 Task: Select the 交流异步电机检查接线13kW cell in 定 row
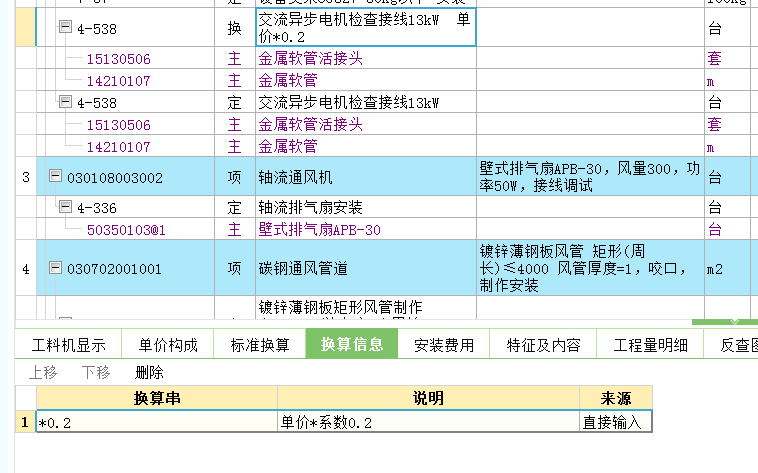click(365, 103)
